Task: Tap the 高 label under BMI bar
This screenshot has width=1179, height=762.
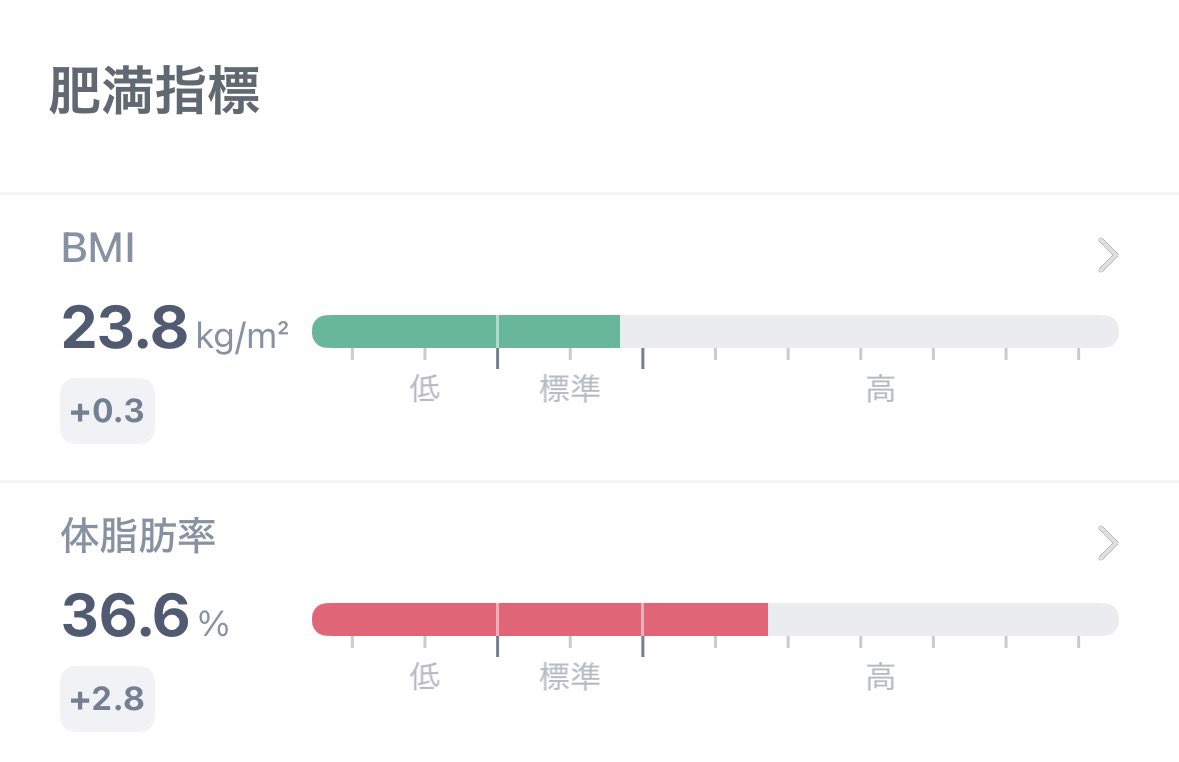Action: tap(880, 389)
